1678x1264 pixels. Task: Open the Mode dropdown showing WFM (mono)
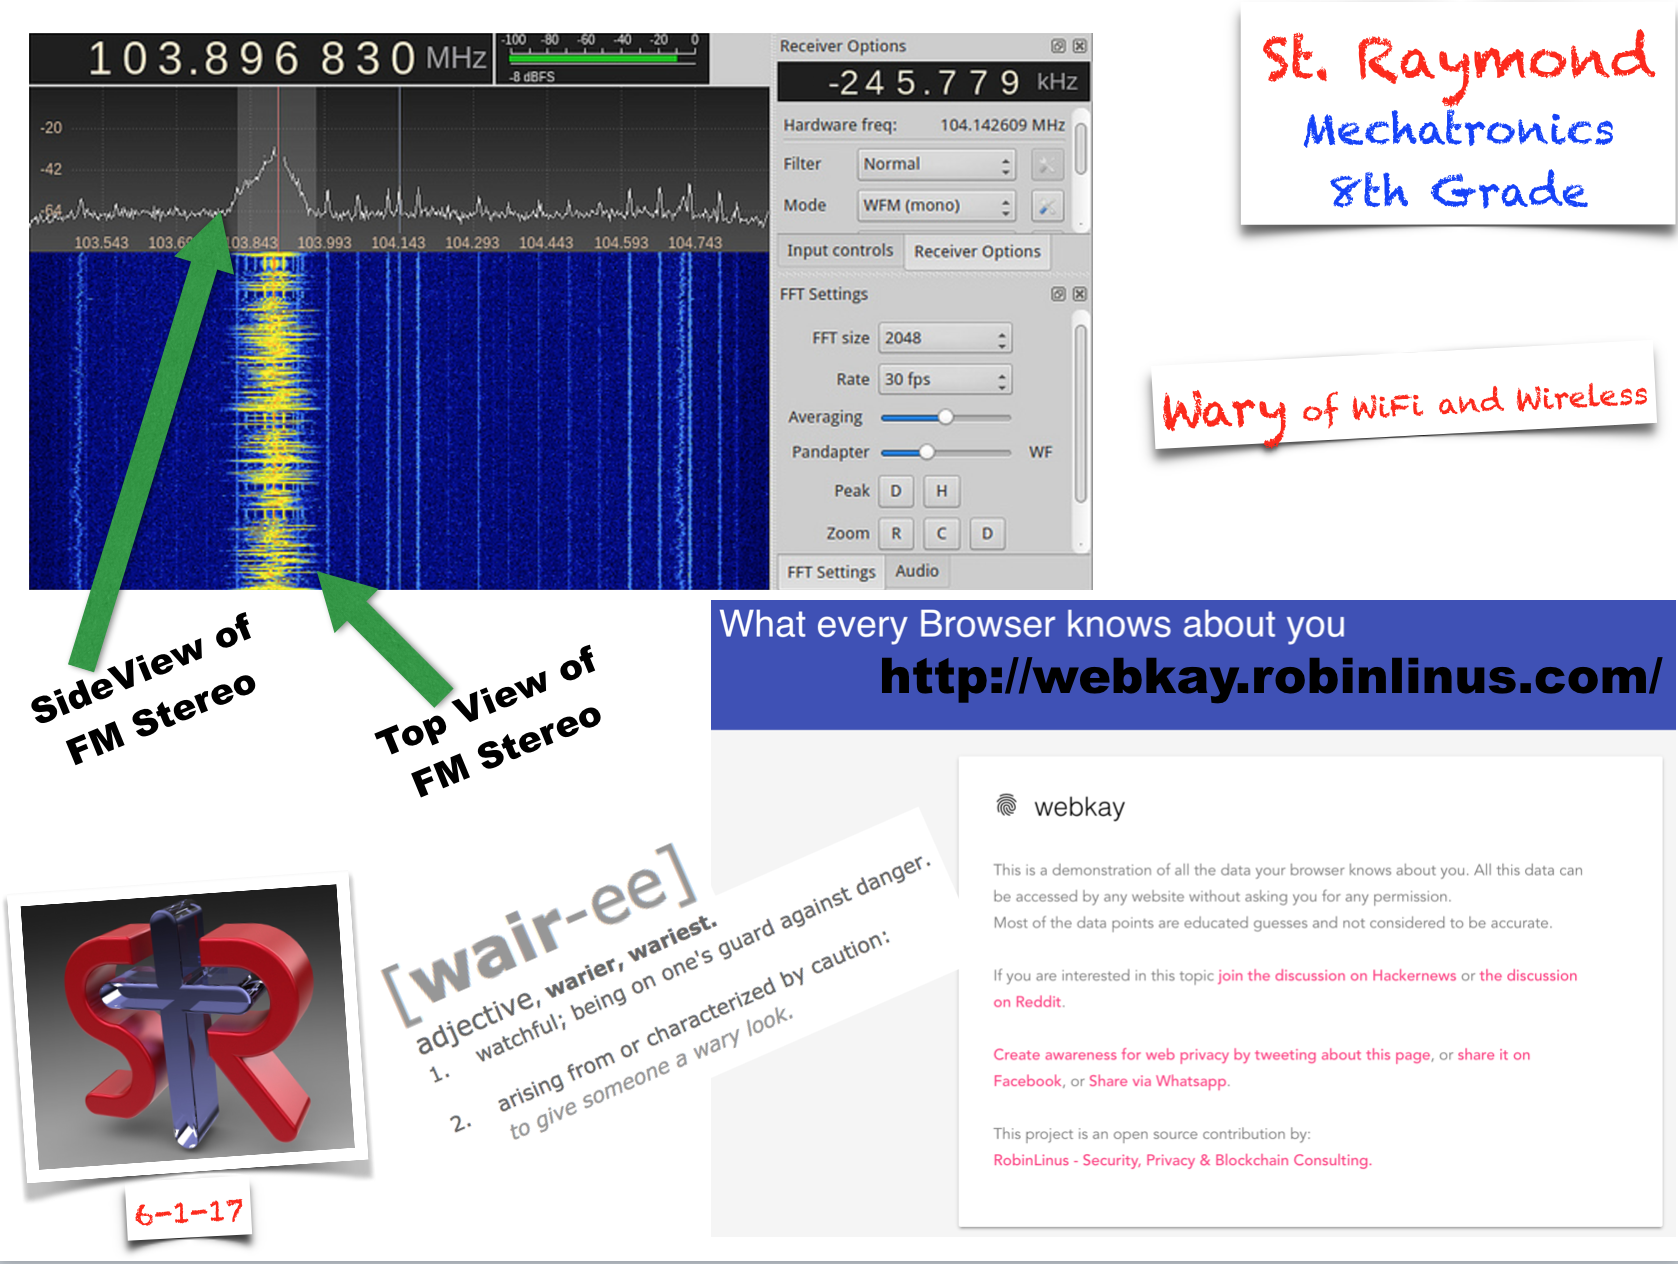click(x=936, y=205)
